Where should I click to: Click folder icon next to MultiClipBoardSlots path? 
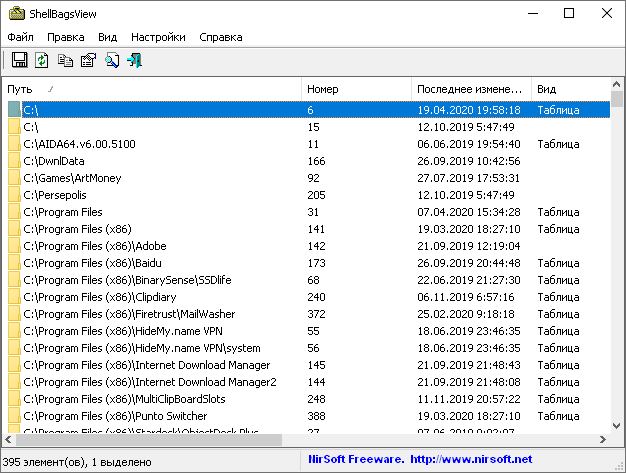tap(14, 399)
